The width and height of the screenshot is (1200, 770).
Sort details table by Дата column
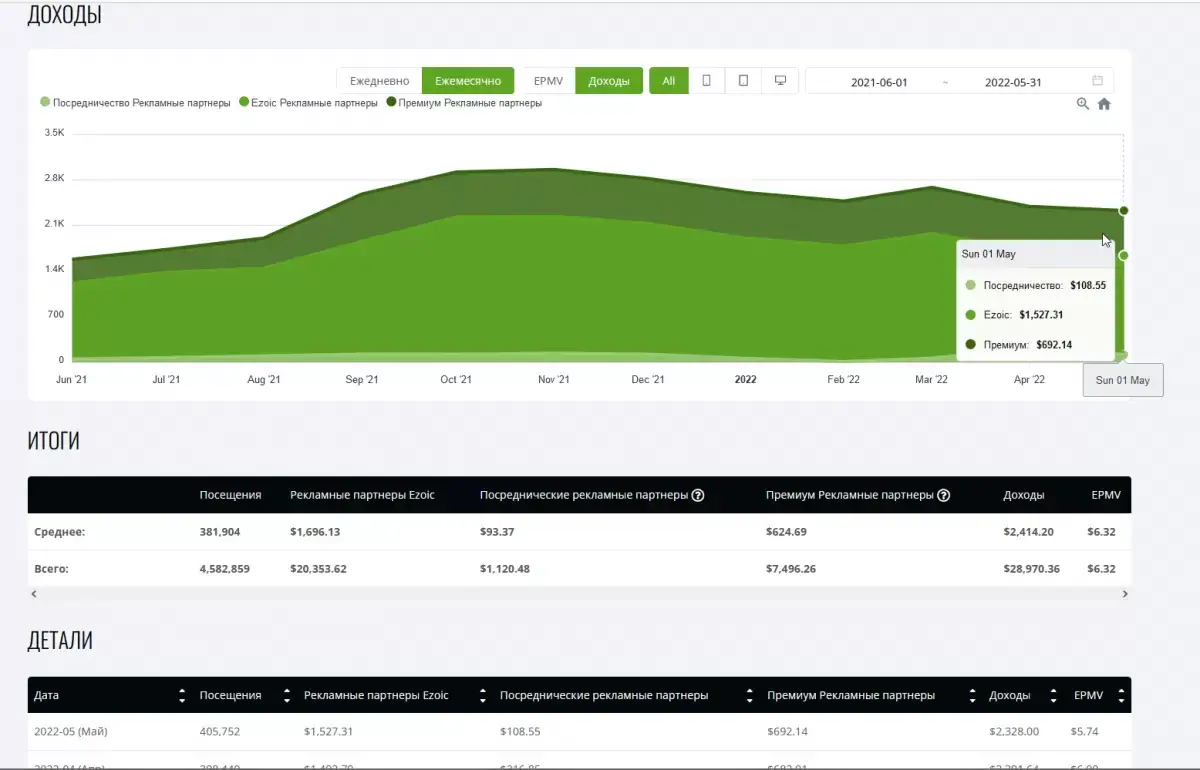click(x=181, y=695)
